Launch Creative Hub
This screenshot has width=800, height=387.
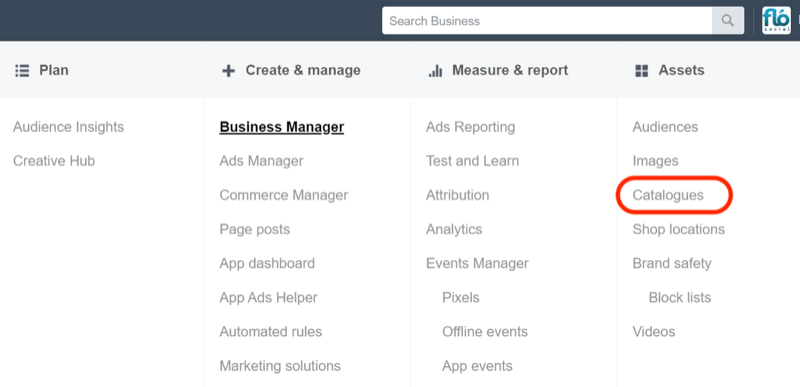pyautogui.click(x=54, y=161)
